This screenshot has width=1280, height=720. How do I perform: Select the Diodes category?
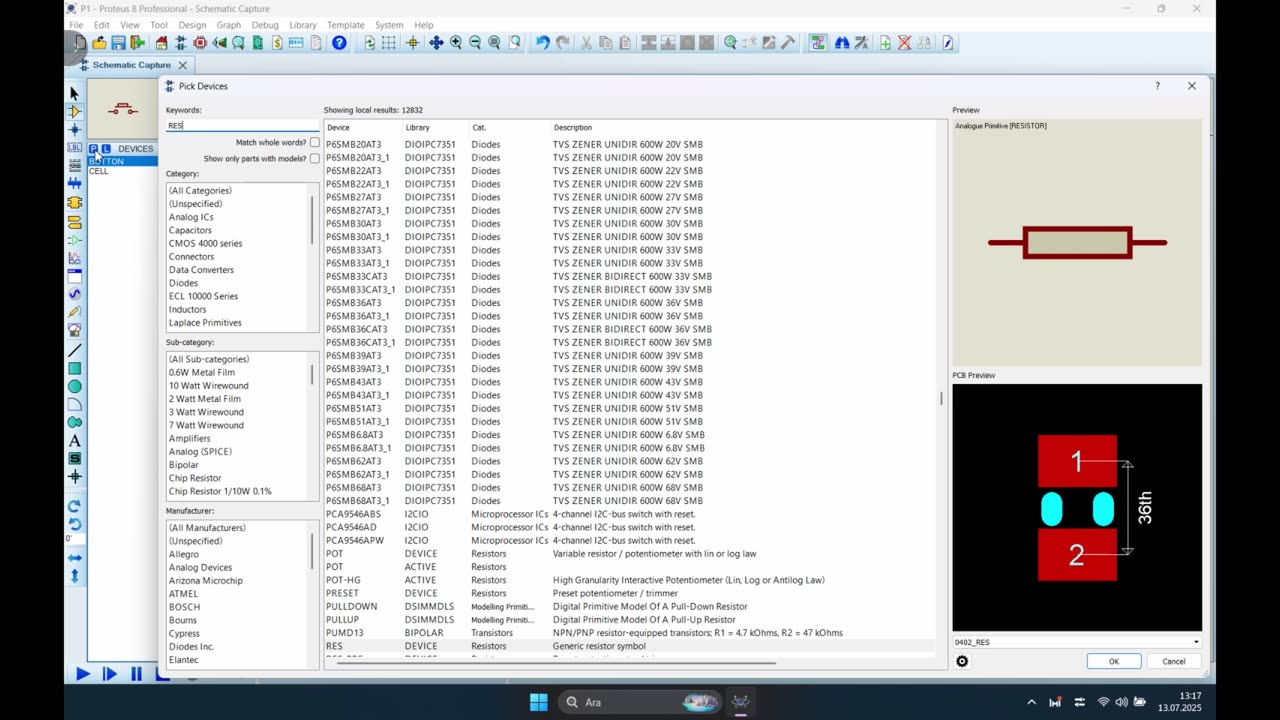[x=183, y=283]
